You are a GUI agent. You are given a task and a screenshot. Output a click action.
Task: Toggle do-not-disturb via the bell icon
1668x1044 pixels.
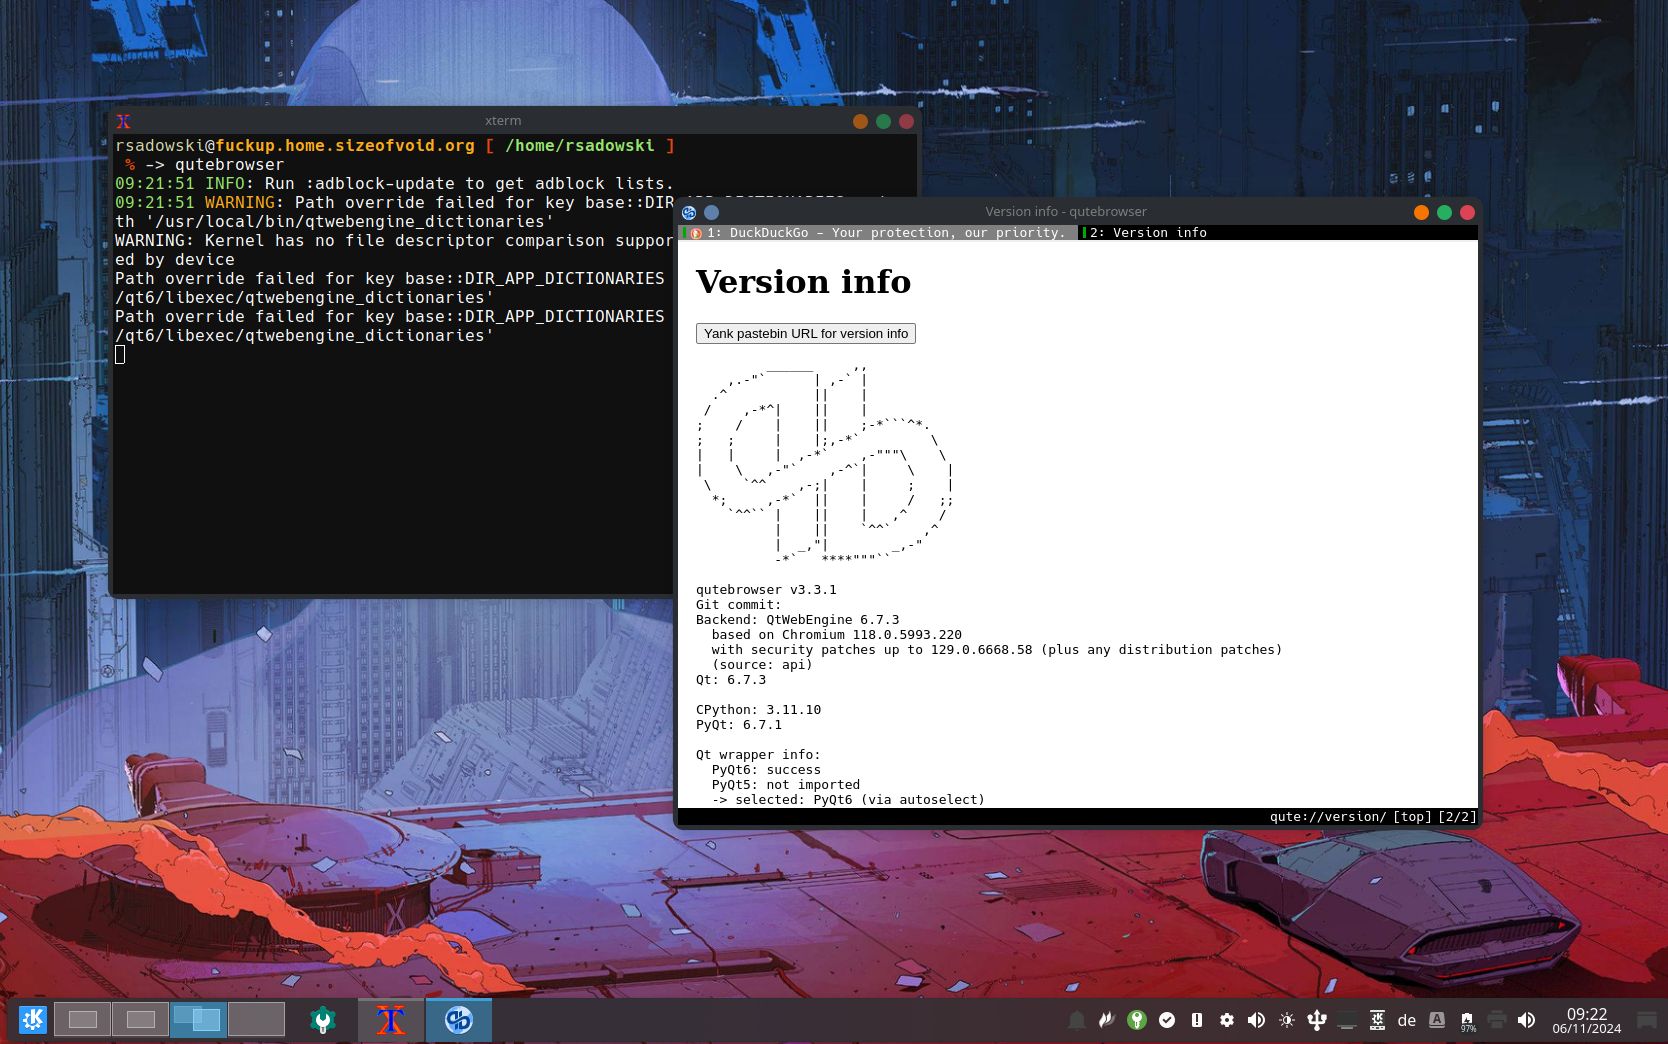[1077, 1020]
